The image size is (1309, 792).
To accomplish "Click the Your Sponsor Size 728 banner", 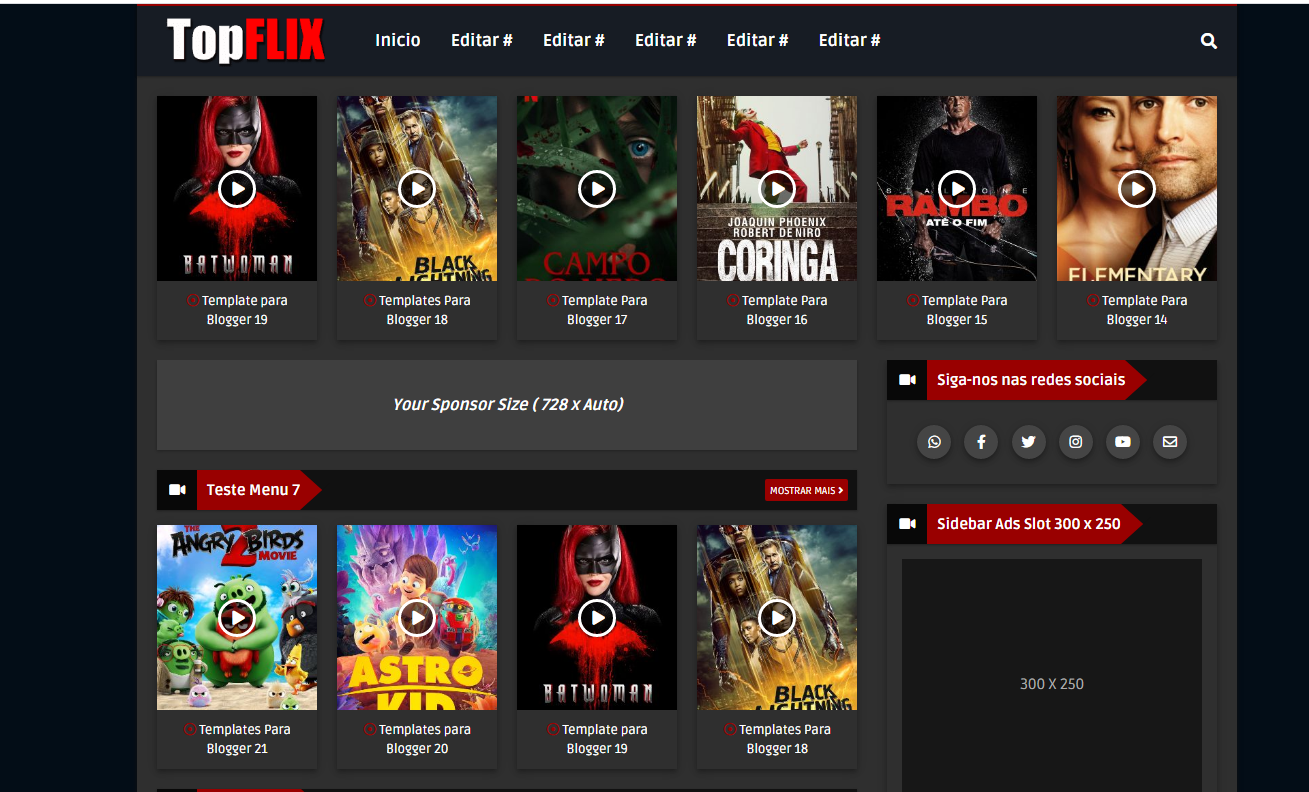I will (507, 405).
